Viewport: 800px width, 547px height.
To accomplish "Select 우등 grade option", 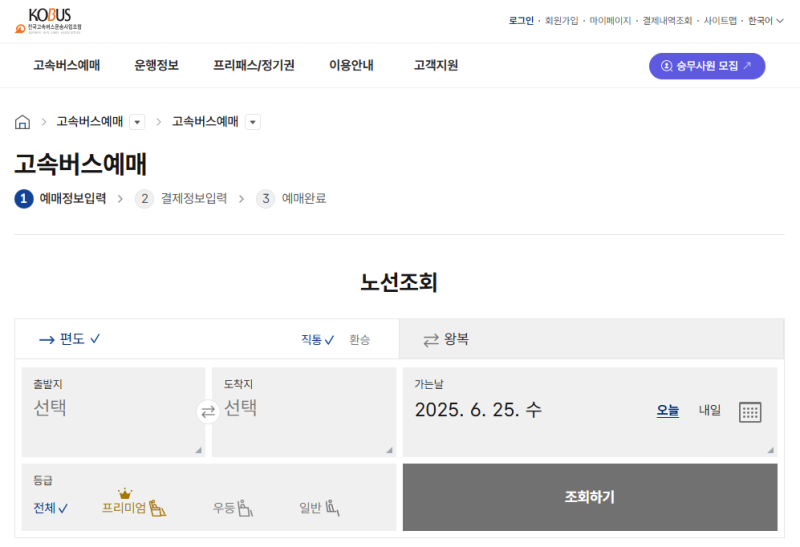I will (x=233, y=508).
